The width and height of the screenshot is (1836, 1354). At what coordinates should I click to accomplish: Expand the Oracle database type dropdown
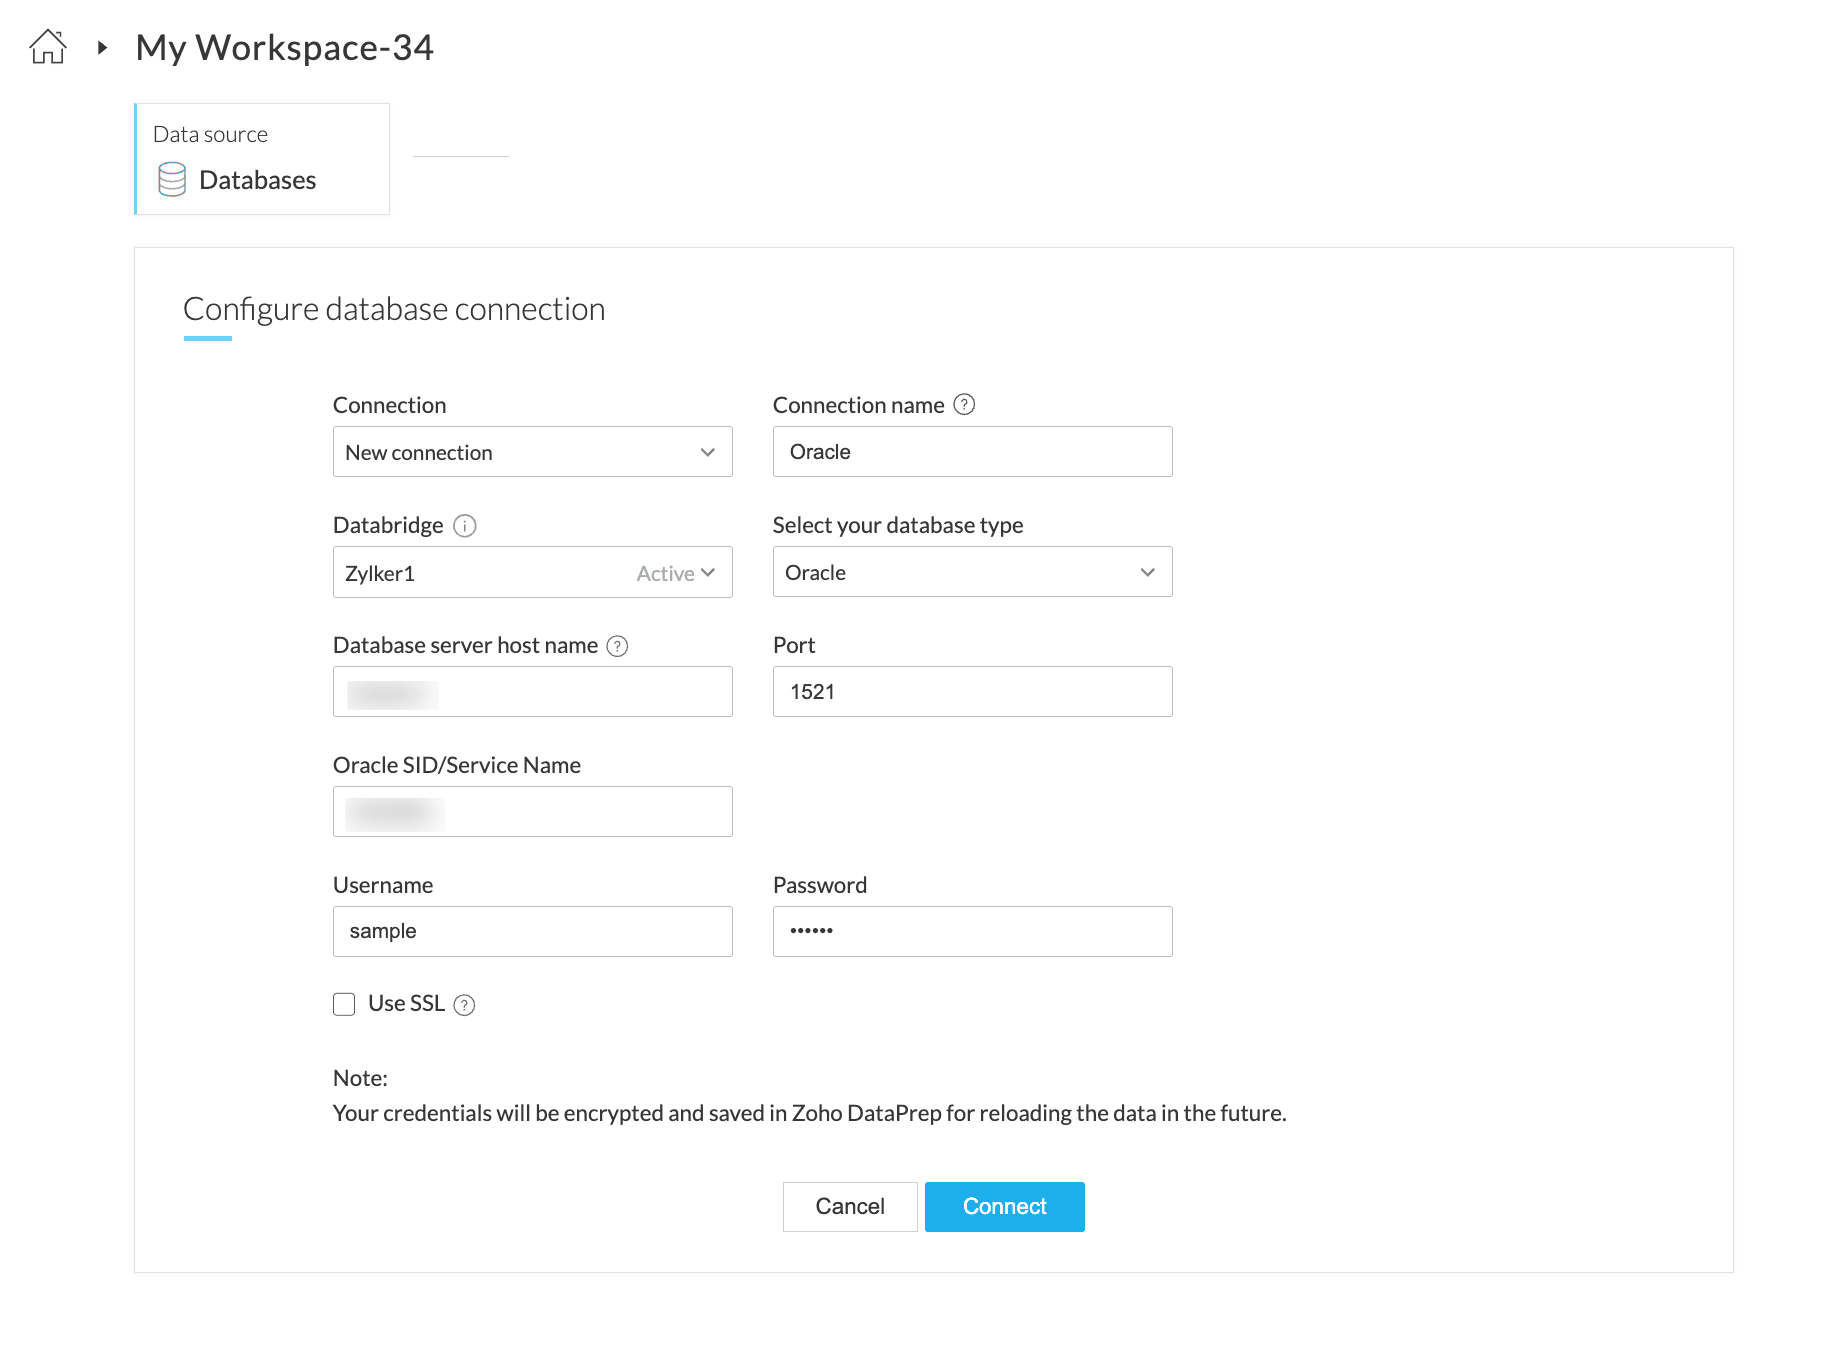(x=972, y=572)
